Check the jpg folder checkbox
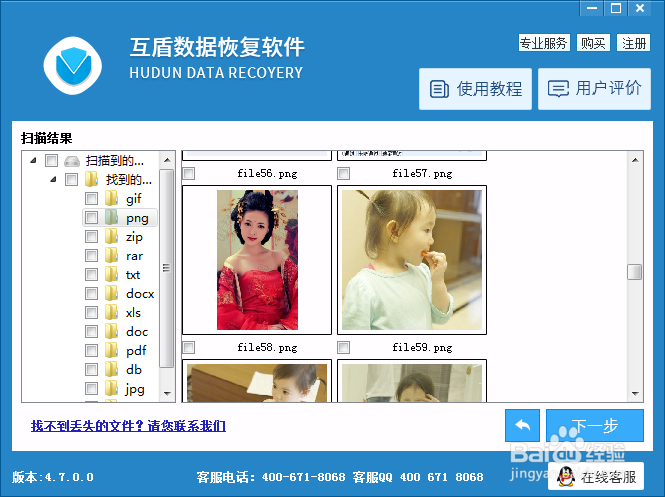Viewport: 665px width, 497px height. [x=91, y=388]
